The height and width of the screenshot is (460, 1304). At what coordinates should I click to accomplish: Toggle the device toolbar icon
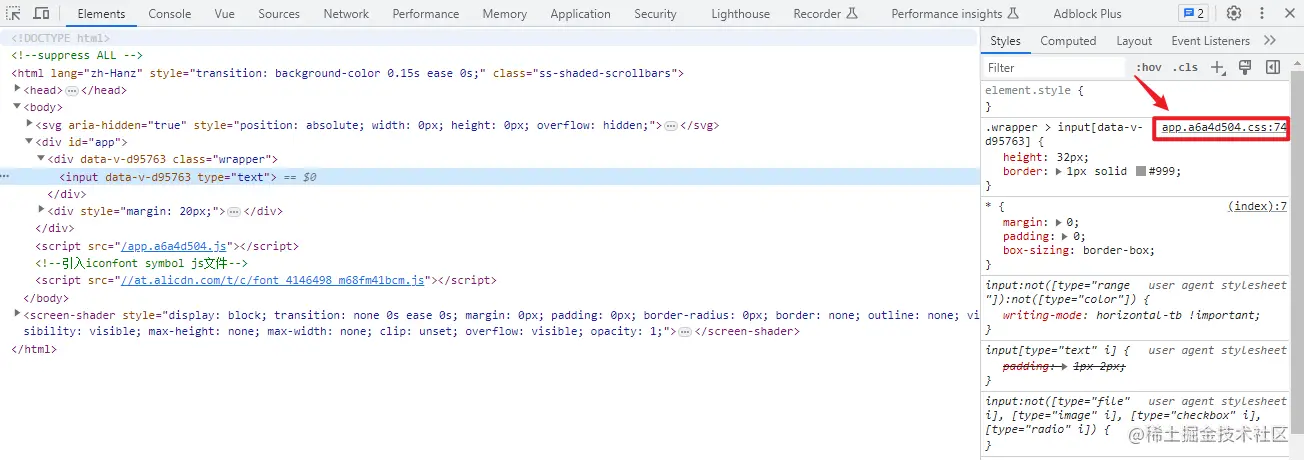click(42, 13)
